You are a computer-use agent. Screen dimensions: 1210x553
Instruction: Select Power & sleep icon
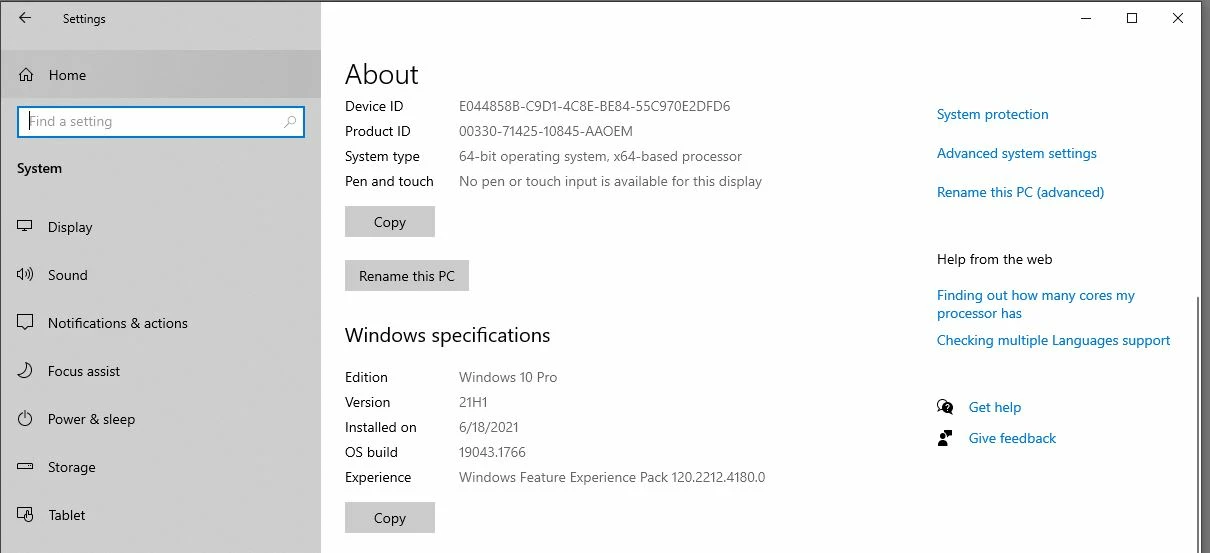pyautogui.click(x=26, y=419)
